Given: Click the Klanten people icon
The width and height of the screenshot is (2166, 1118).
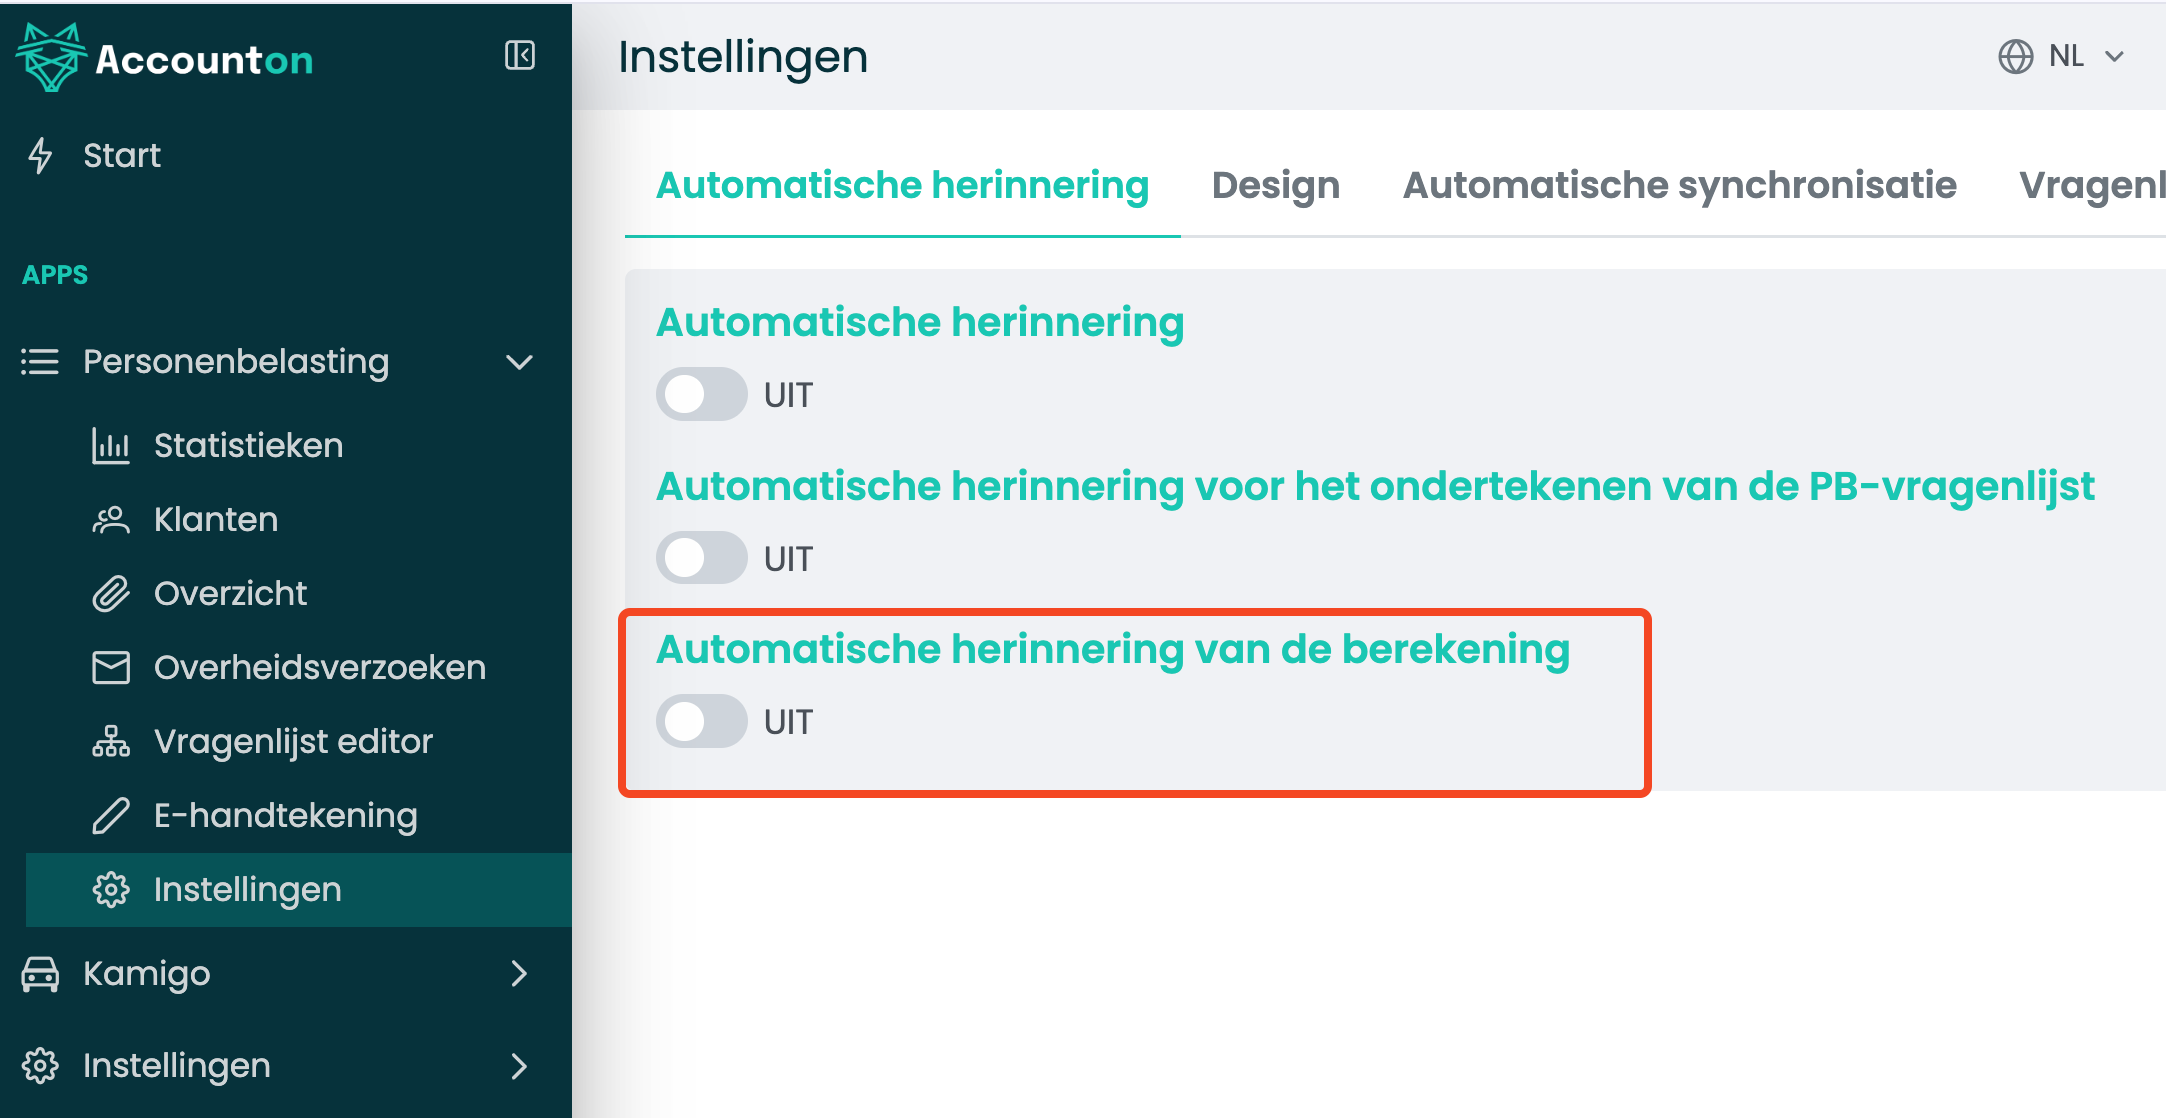Looking at the screenshot, I should coord(110,519).
